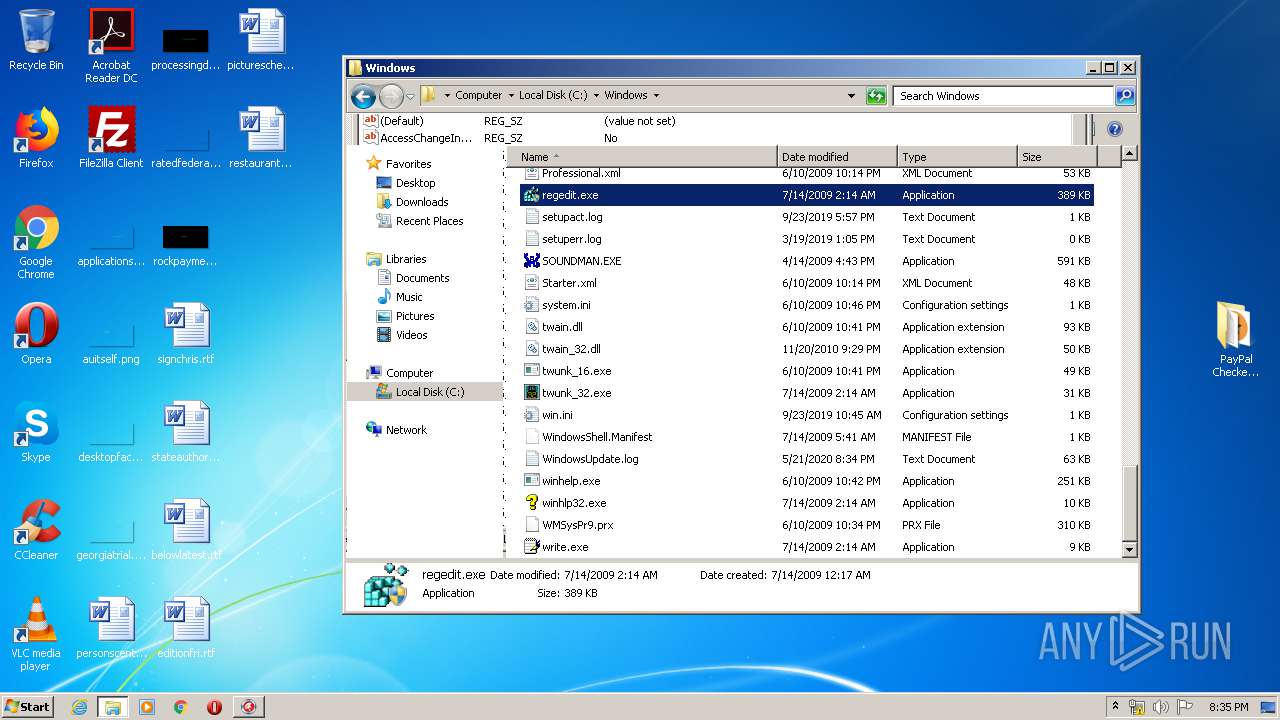Select WMSysPr9.prx in the file list

[x=806, y=525]
